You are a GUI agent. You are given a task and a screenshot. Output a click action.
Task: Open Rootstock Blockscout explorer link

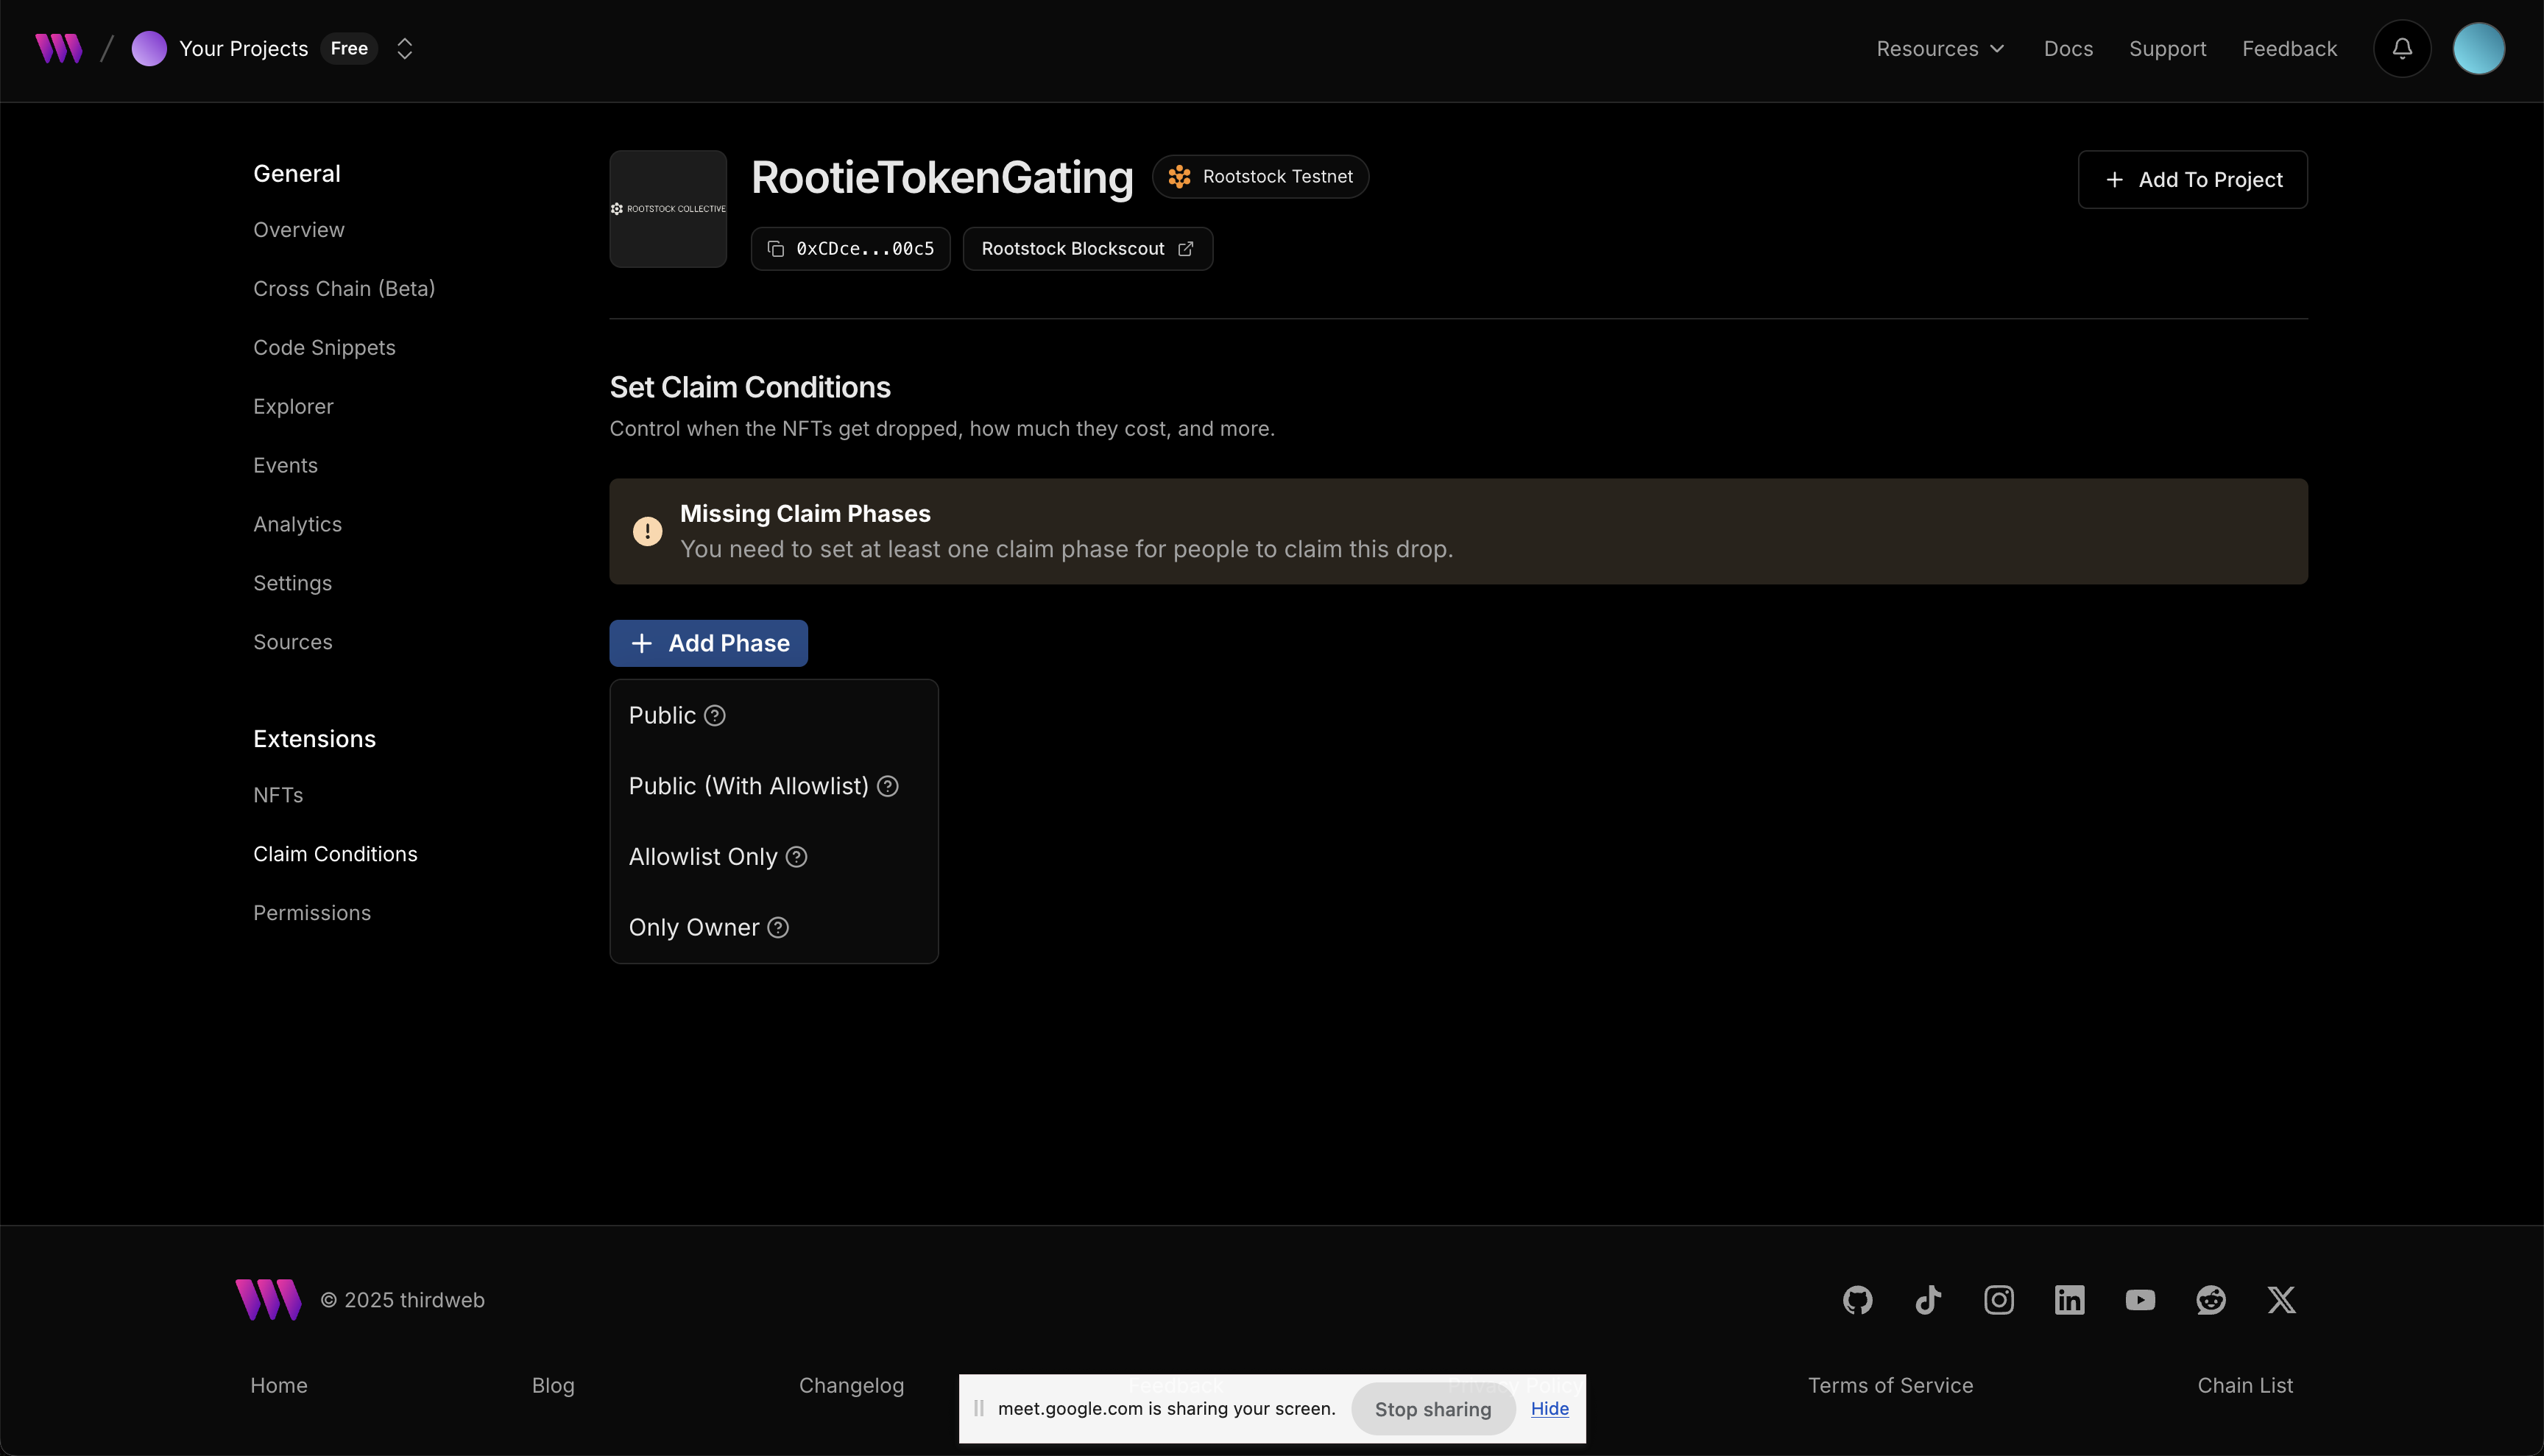click(1087, 249)
